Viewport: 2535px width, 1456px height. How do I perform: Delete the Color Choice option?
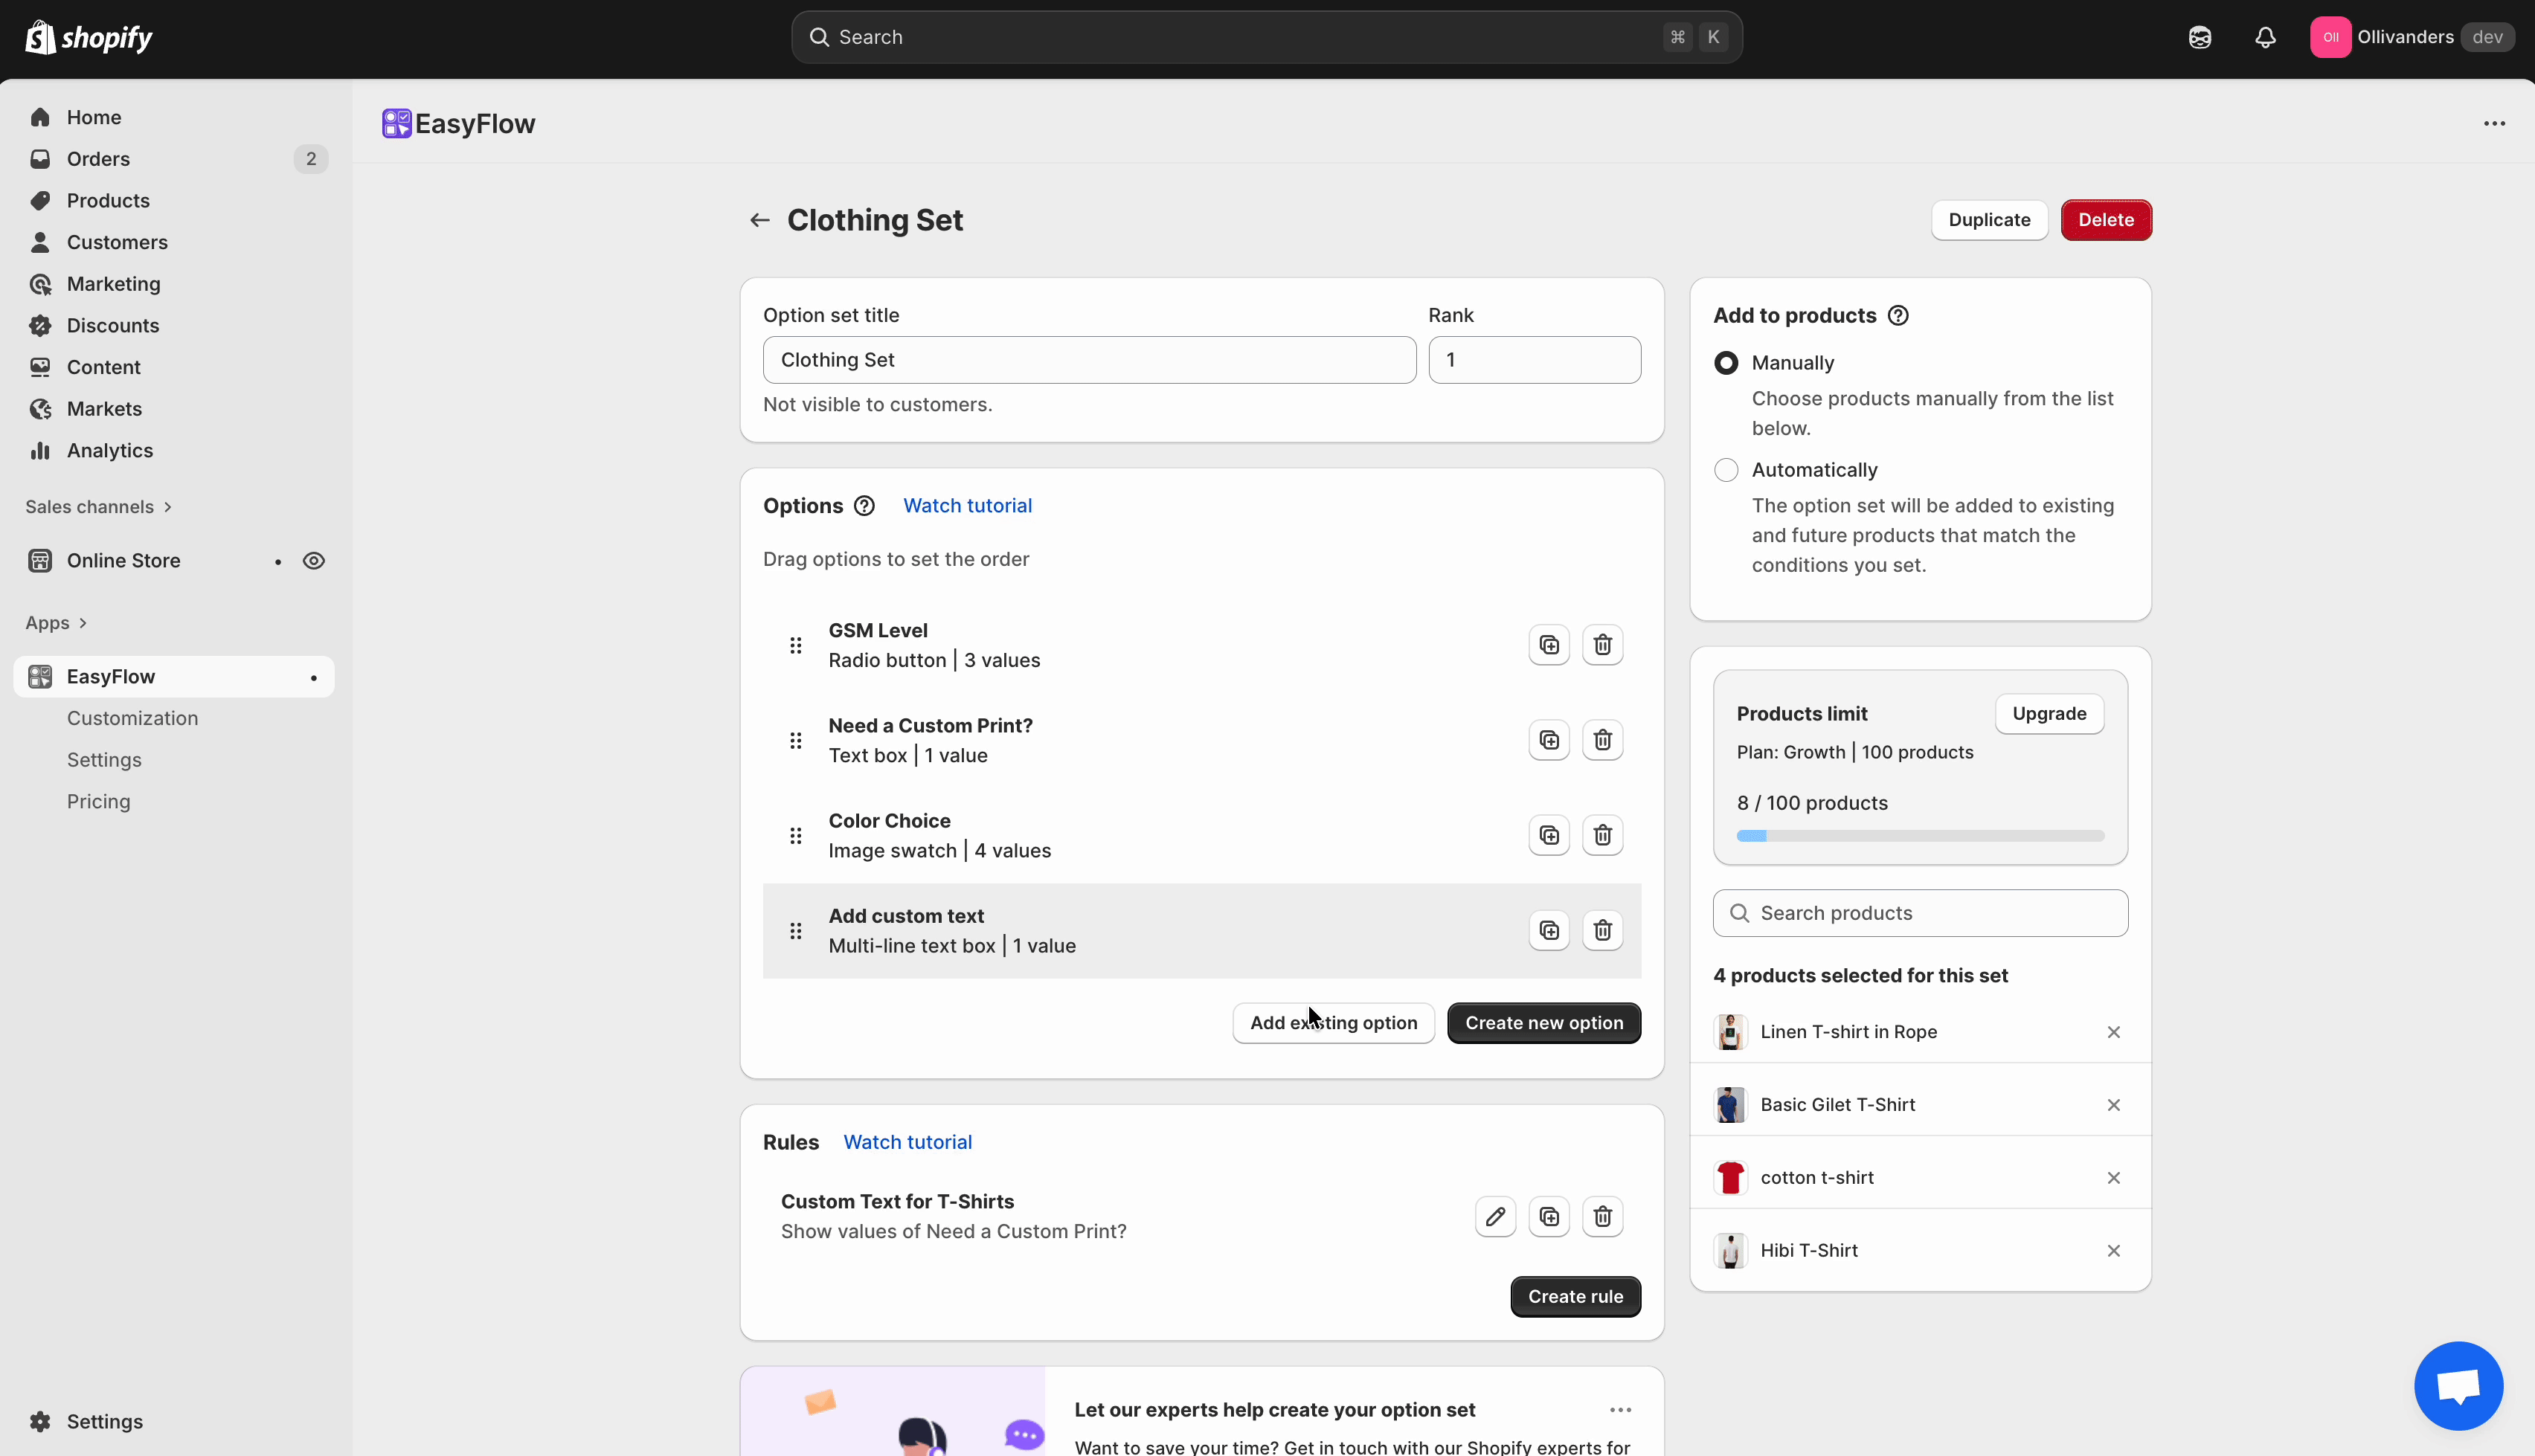[x=1601, y=835]
